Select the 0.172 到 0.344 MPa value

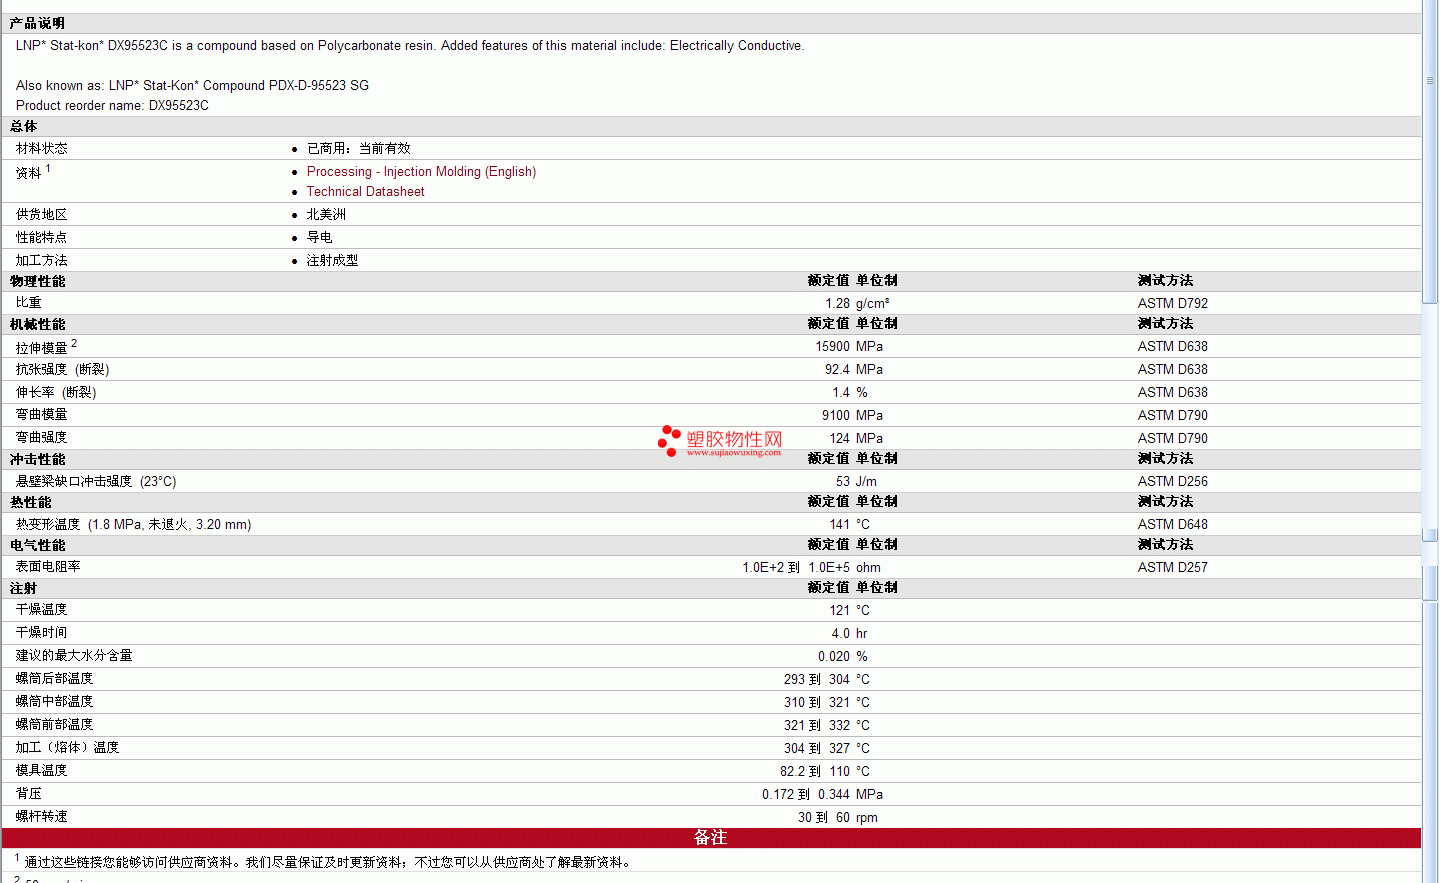click(x=822, y=795)
